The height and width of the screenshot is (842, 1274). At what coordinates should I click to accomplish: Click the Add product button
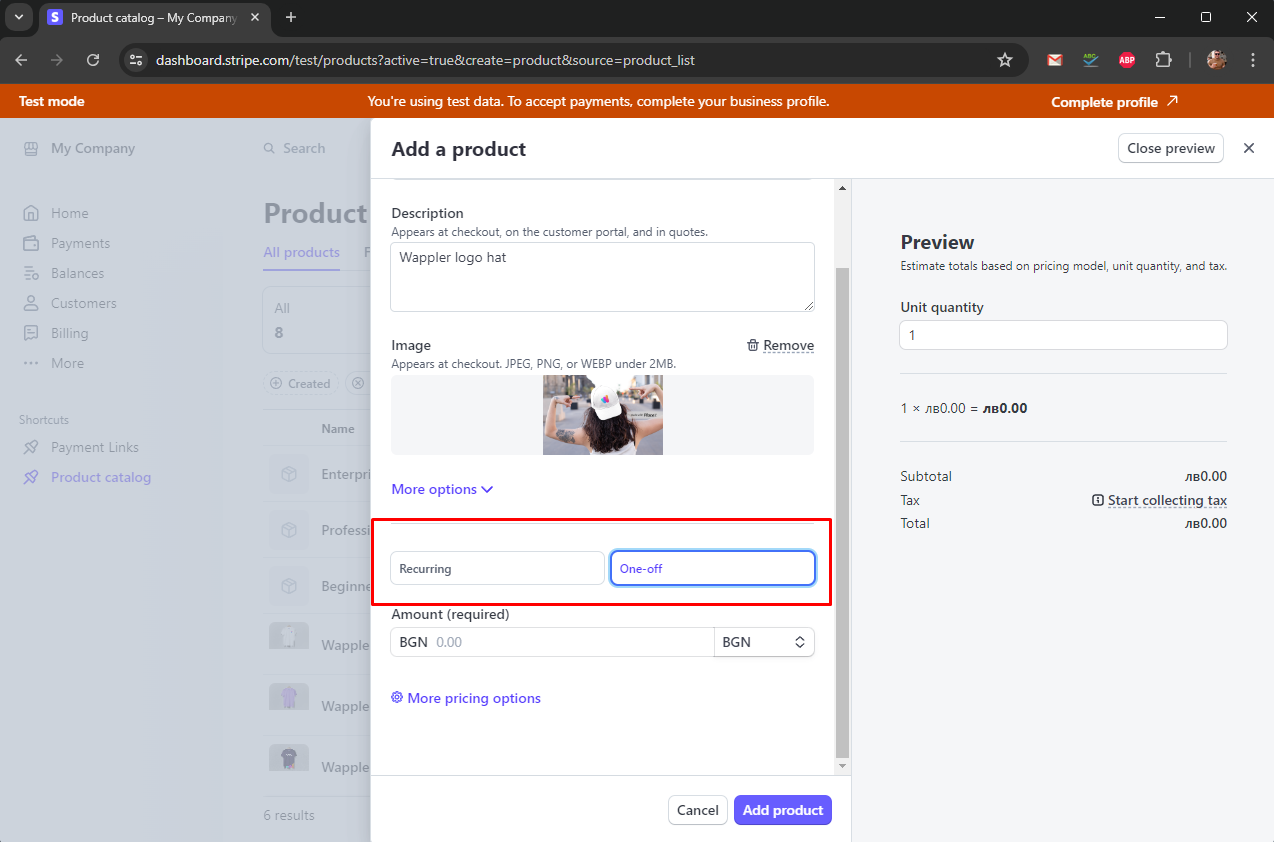click(782, 810)
